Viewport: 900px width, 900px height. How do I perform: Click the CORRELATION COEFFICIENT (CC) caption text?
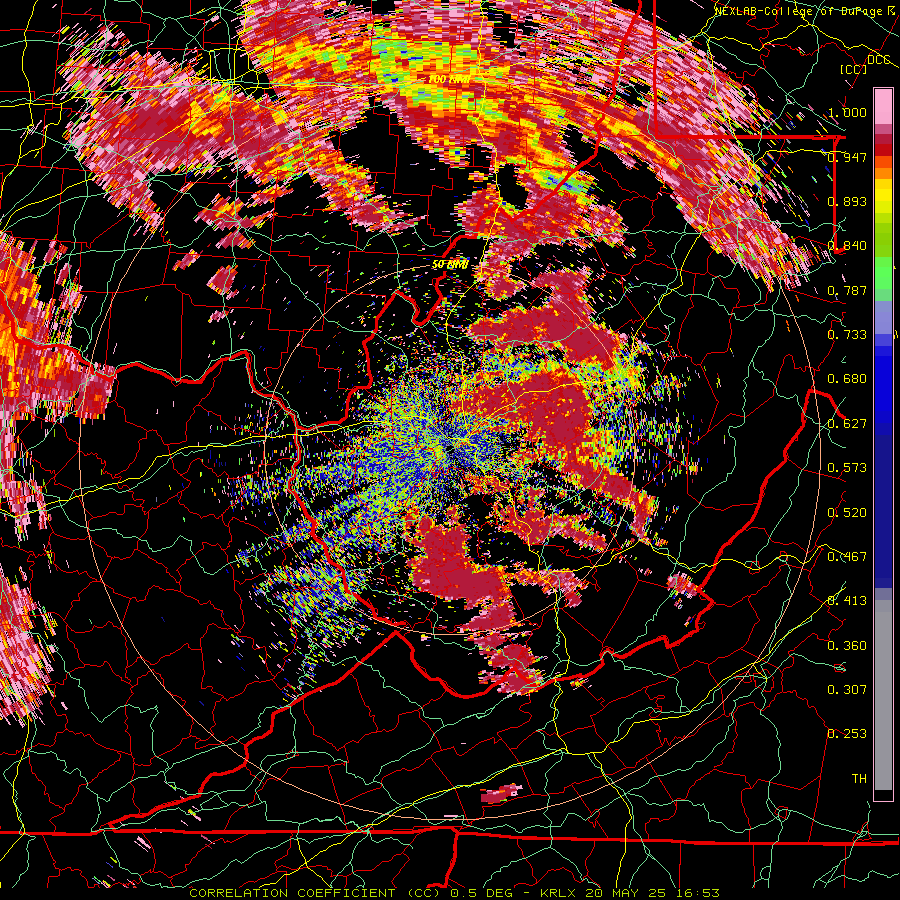[x=317, y=893]
